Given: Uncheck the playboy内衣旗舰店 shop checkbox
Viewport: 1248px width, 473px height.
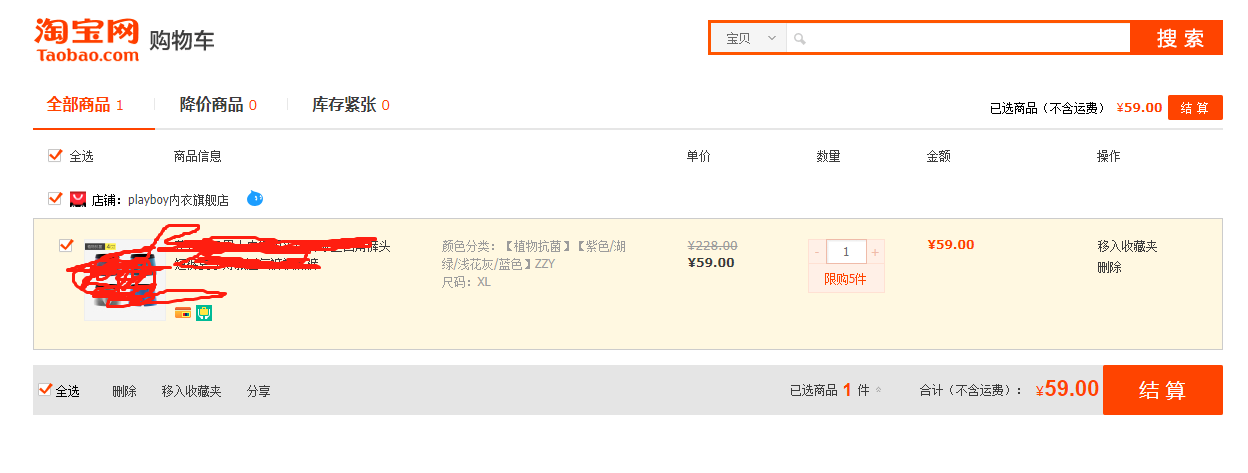Looking at the screenshot, I should 55,198.
